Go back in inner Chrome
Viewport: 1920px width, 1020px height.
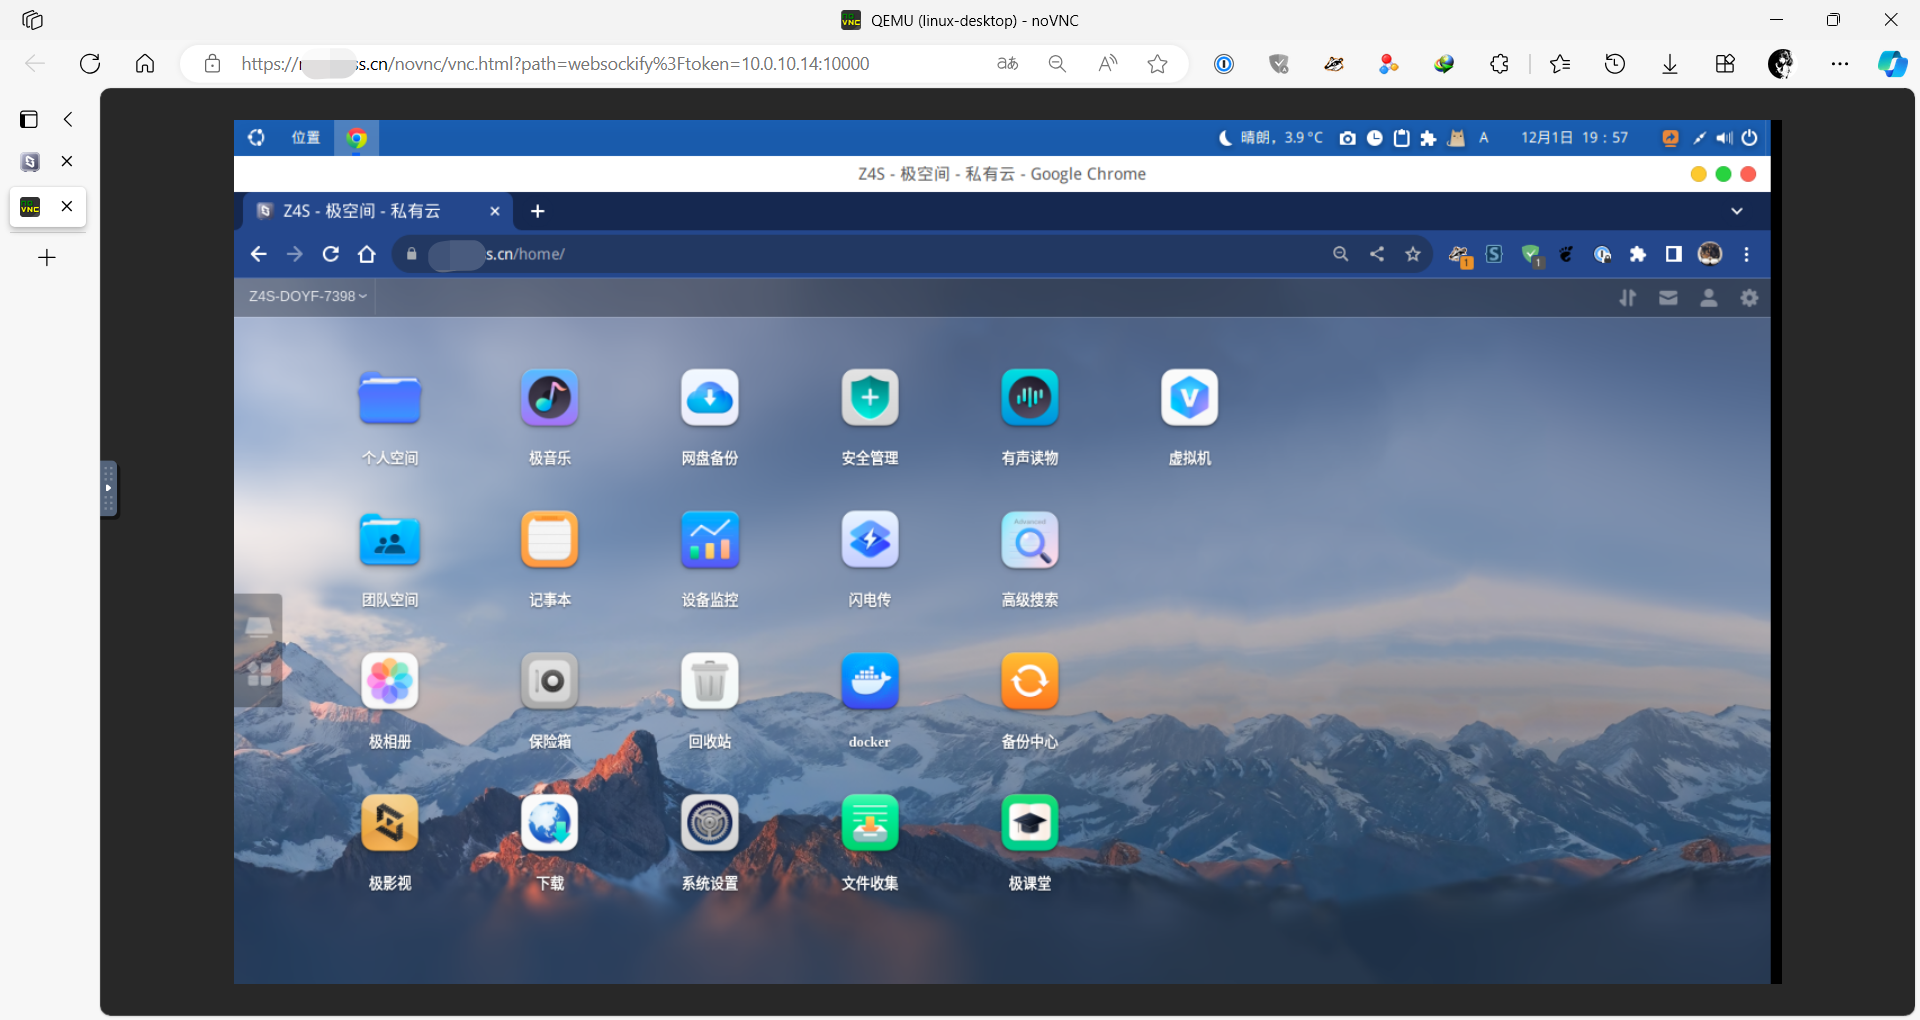[x=259, y=254]
